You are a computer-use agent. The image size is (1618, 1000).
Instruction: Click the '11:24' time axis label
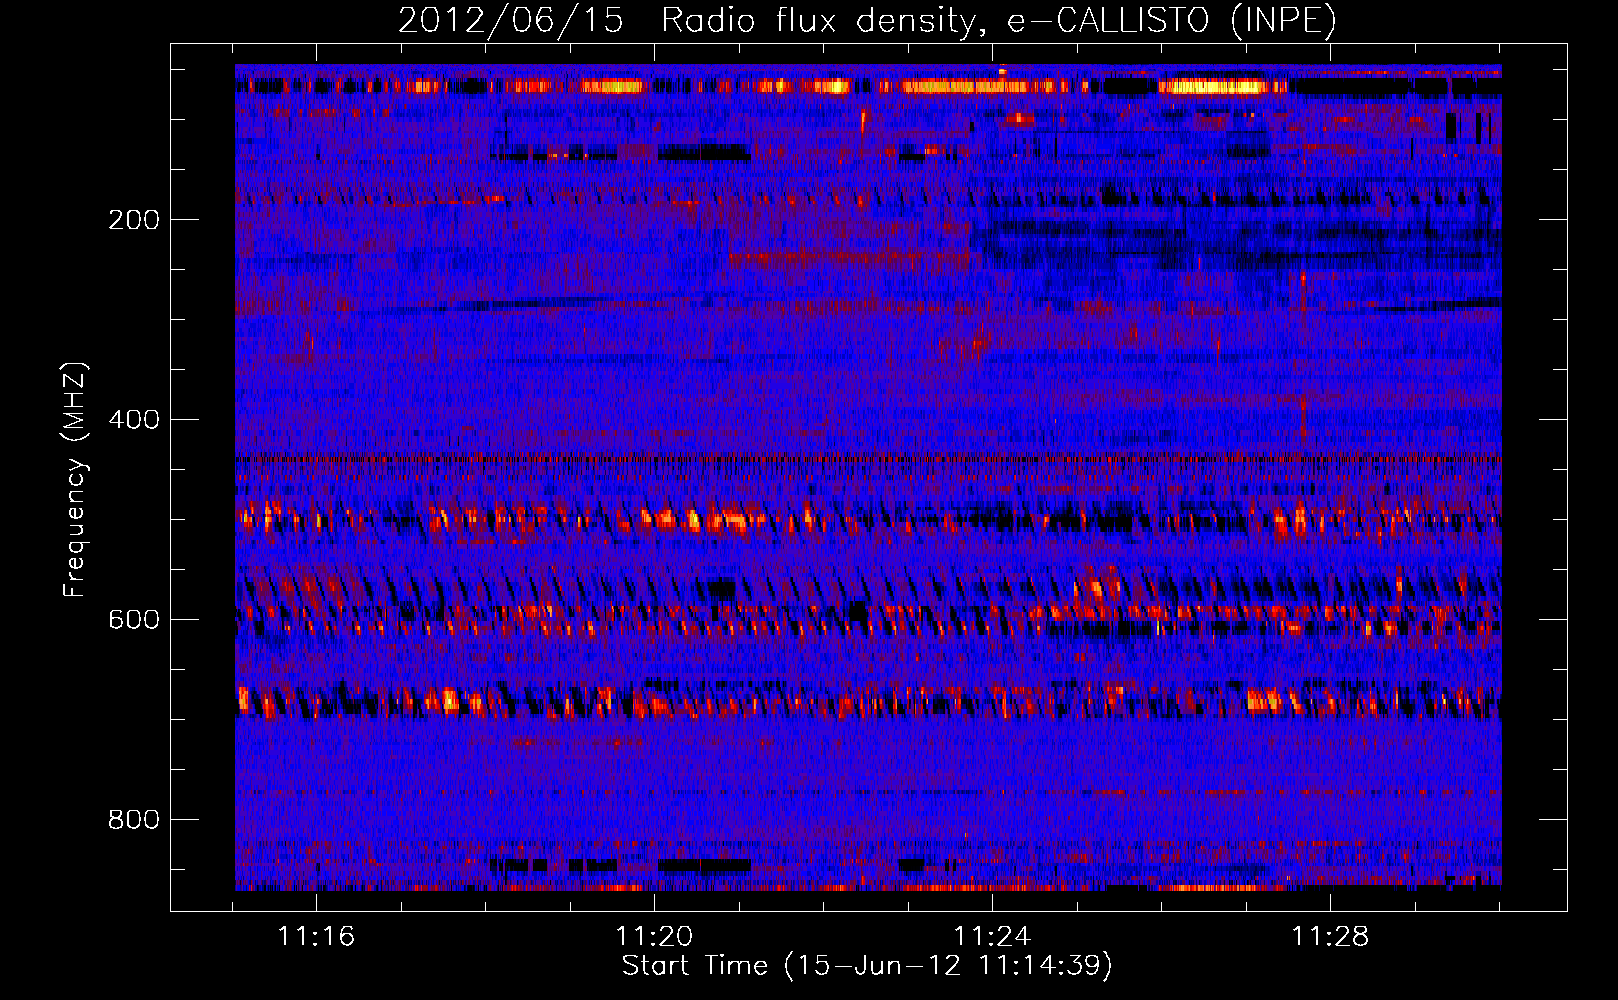click(992, 937)
